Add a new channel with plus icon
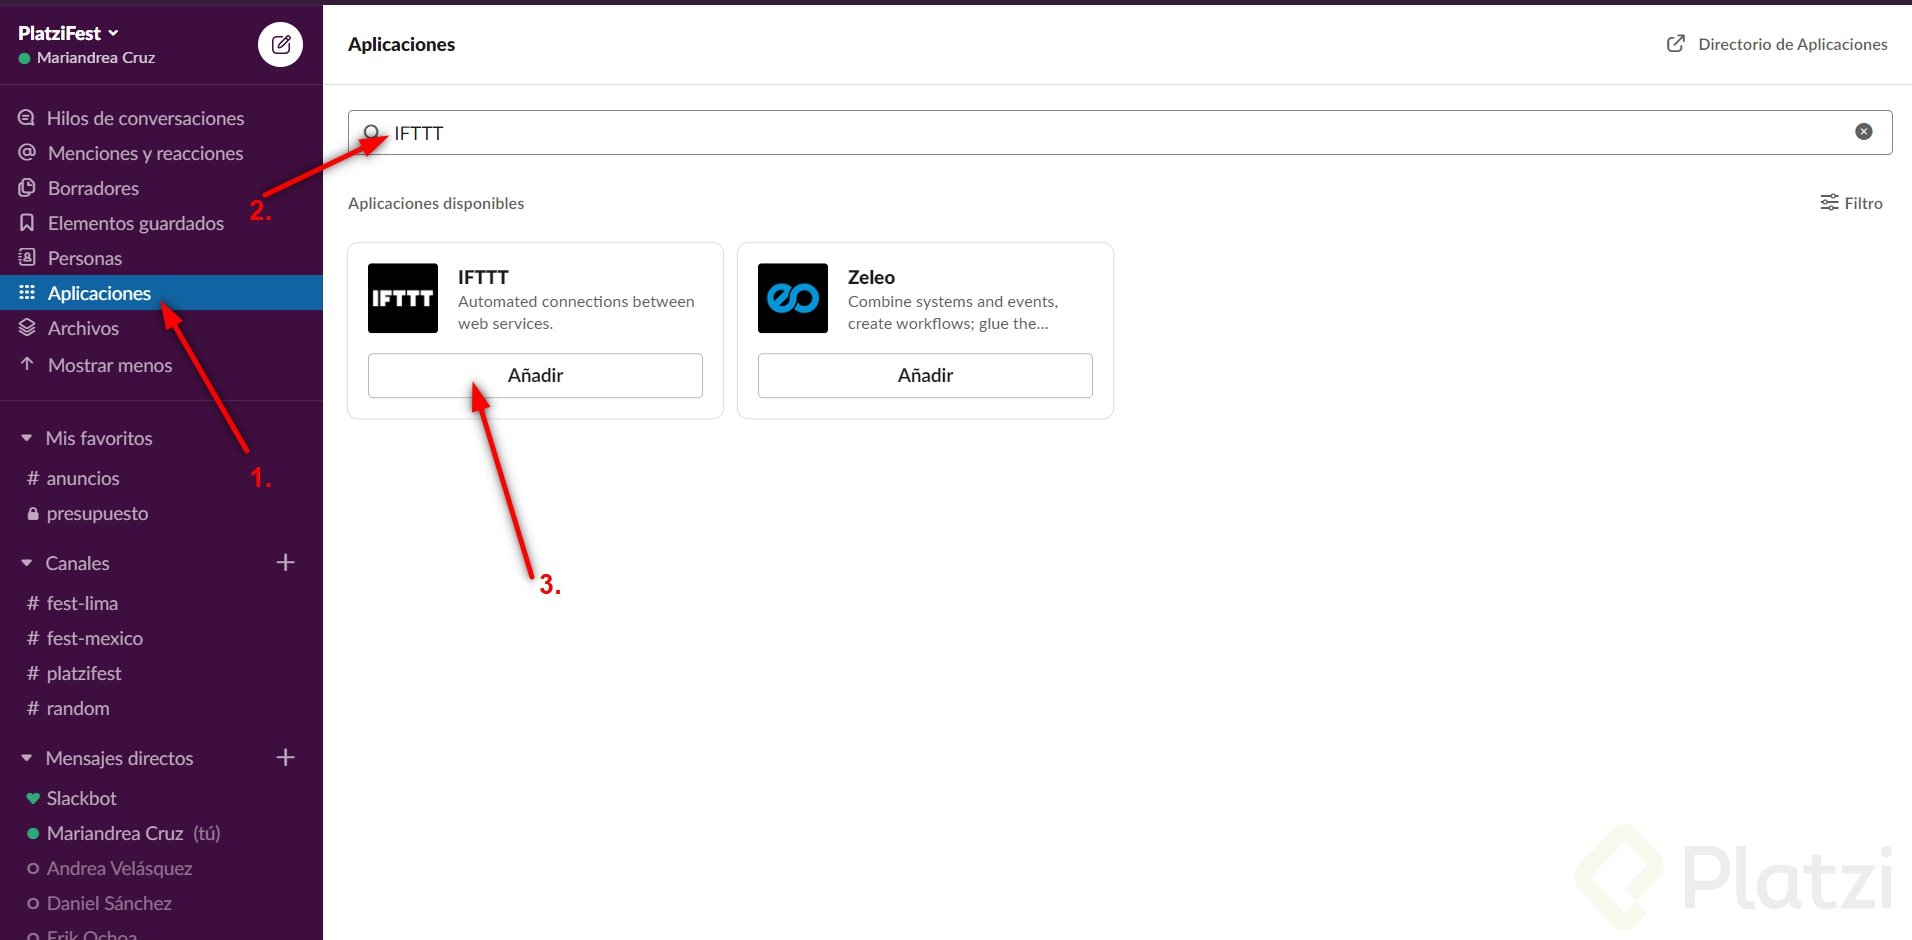This screenshot has width=1912, height=940. pos(285,563)
